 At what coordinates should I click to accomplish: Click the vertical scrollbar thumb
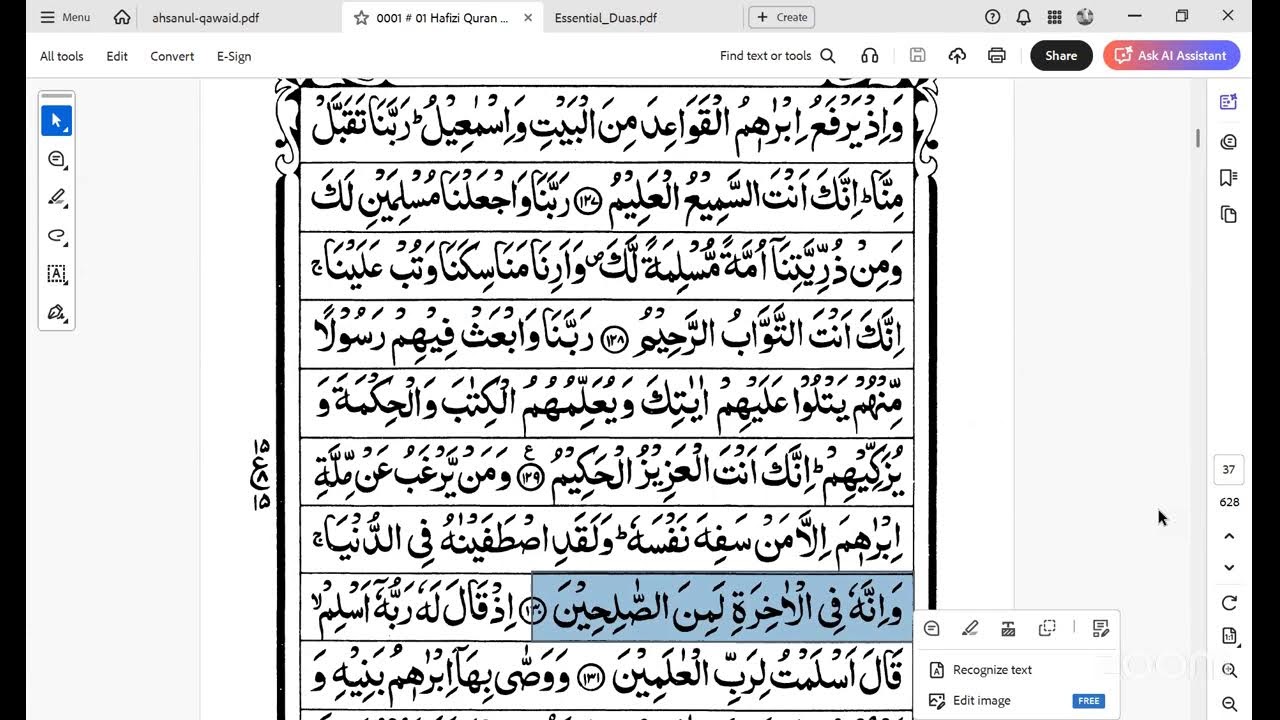click(x=1197, y=138)
